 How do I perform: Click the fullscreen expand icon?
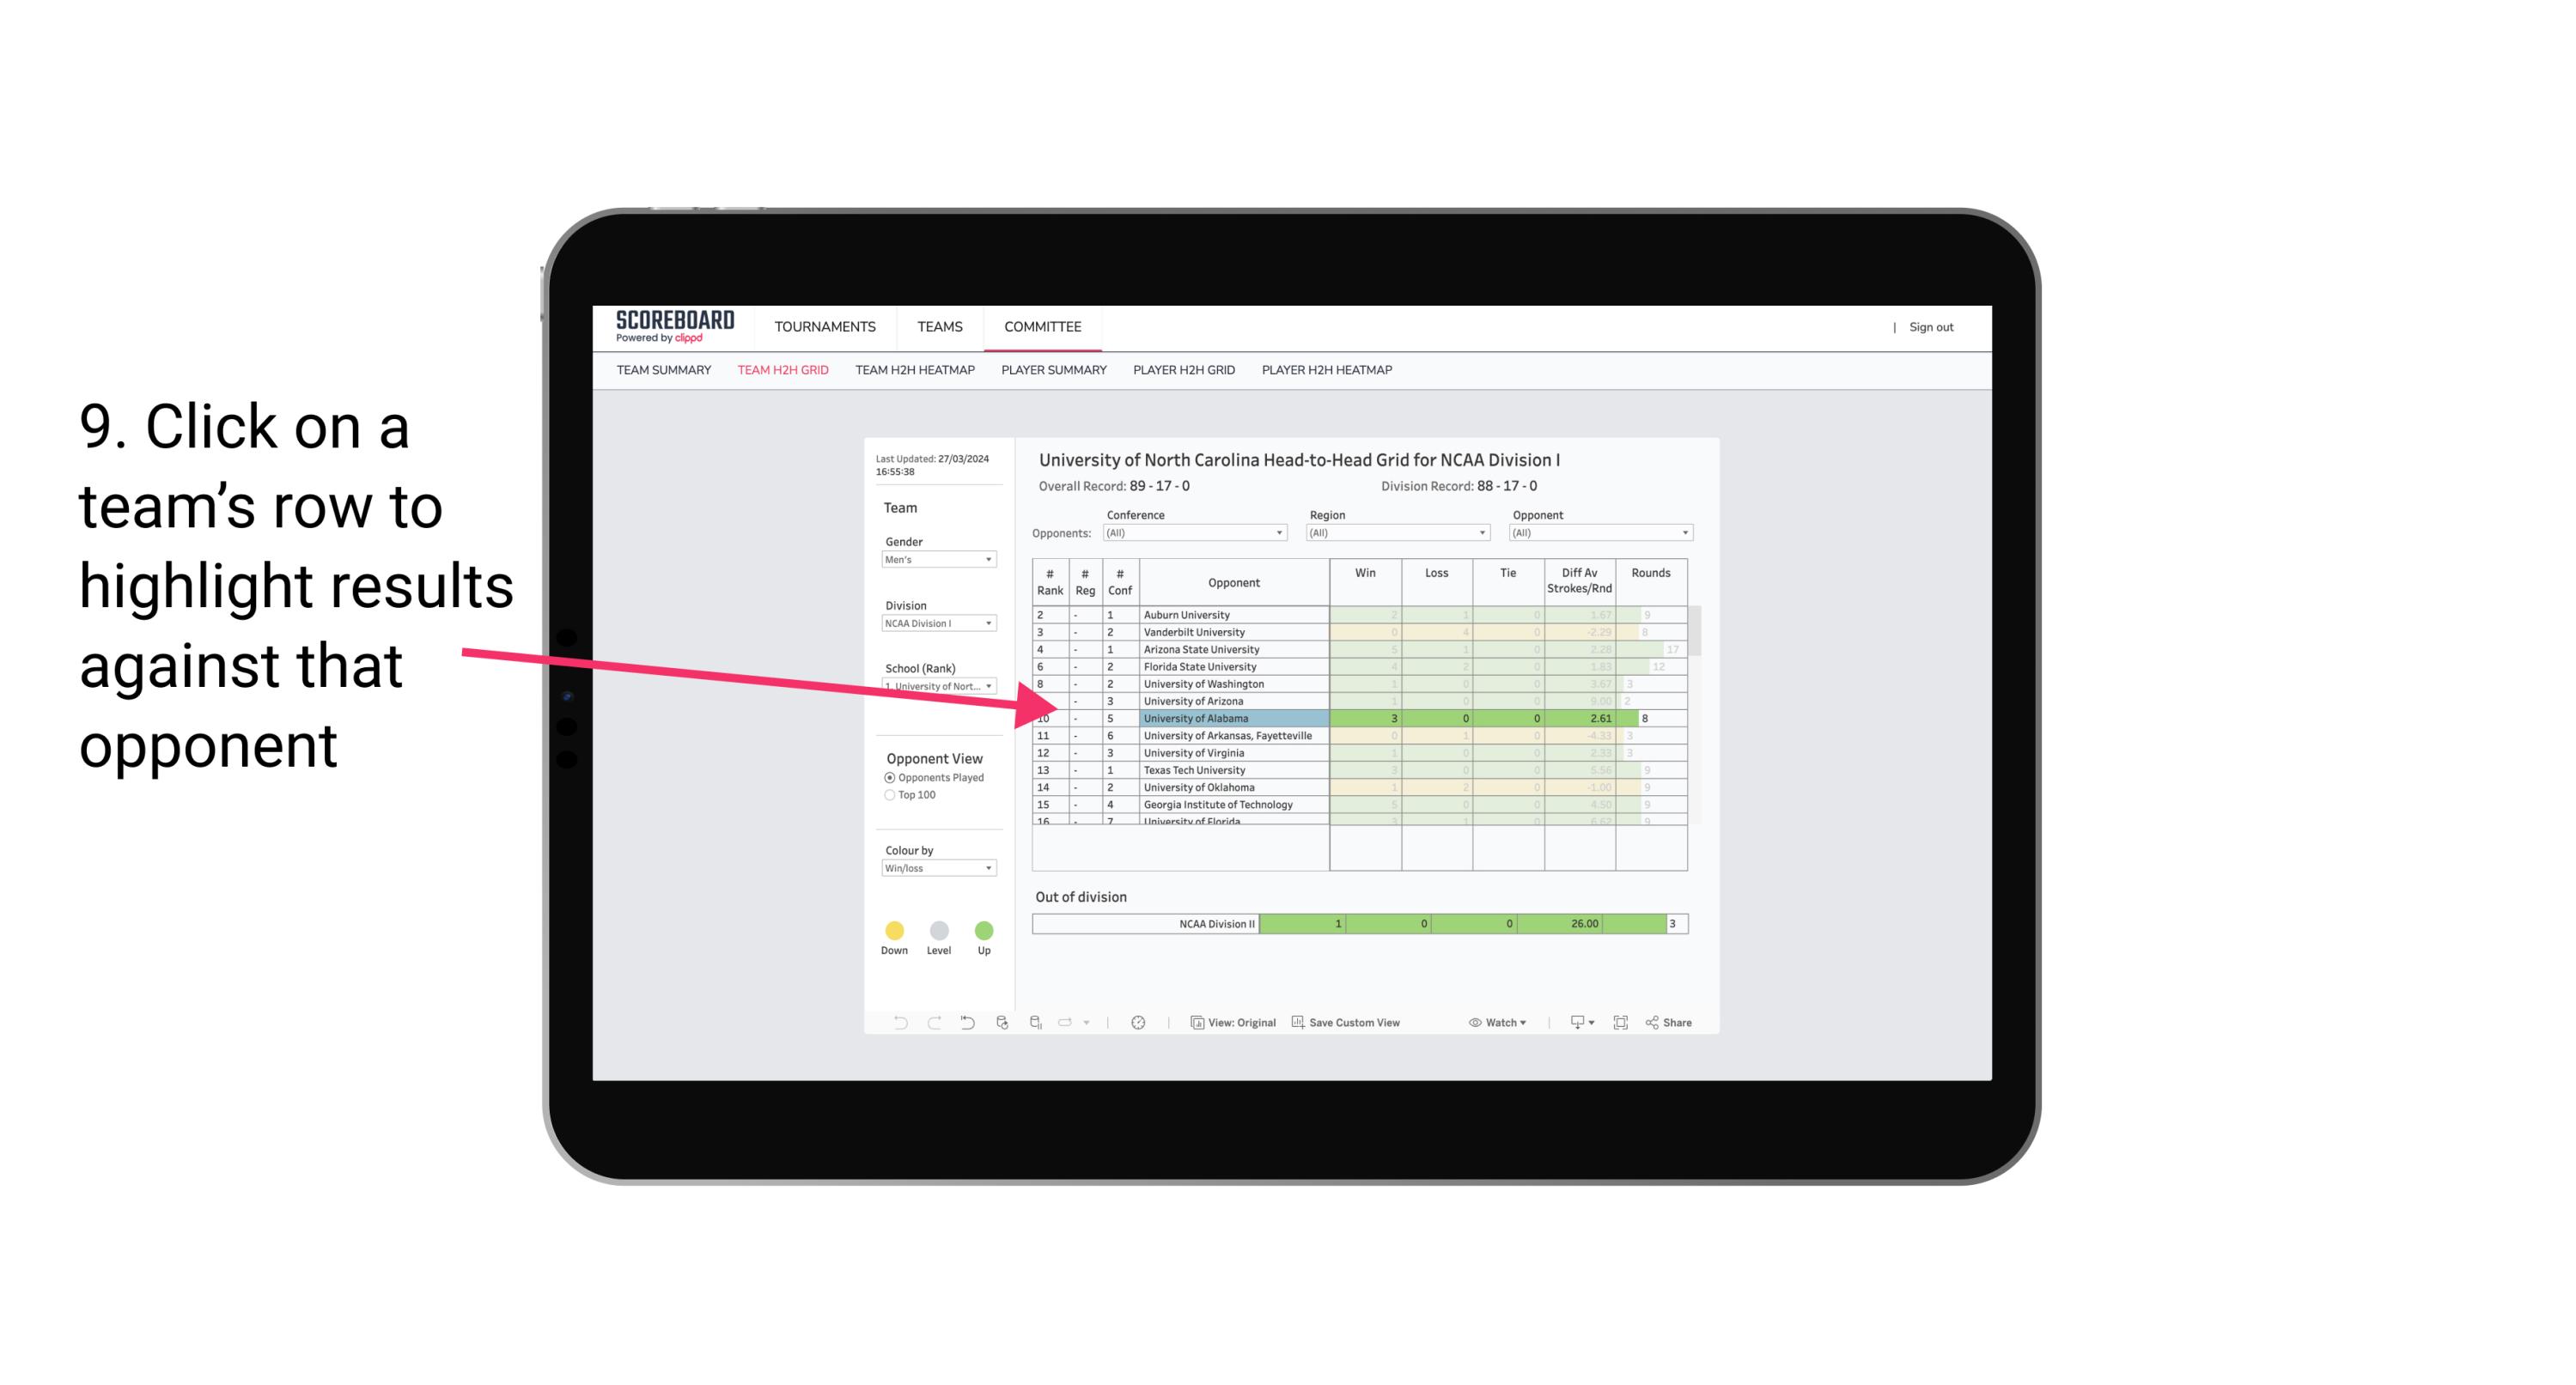pos(1619,1022)
